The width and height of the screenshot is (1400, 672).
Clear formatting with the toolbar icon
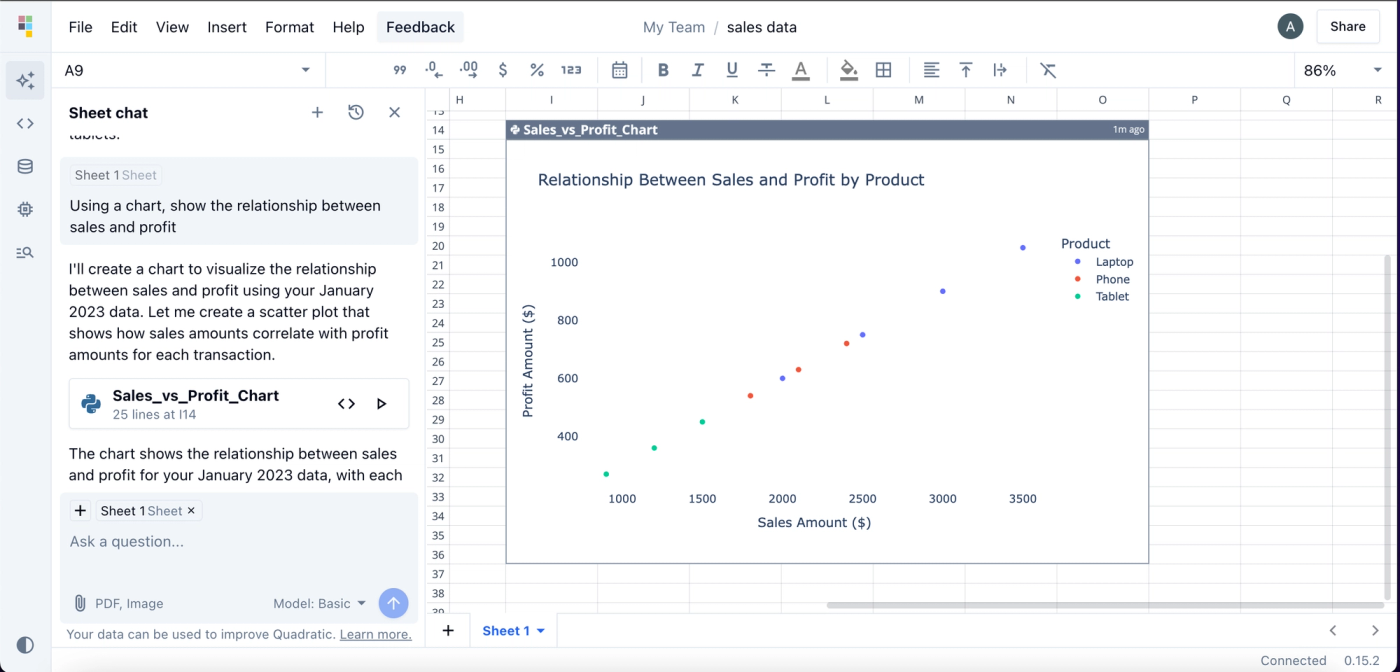(x=1048, y=70)
